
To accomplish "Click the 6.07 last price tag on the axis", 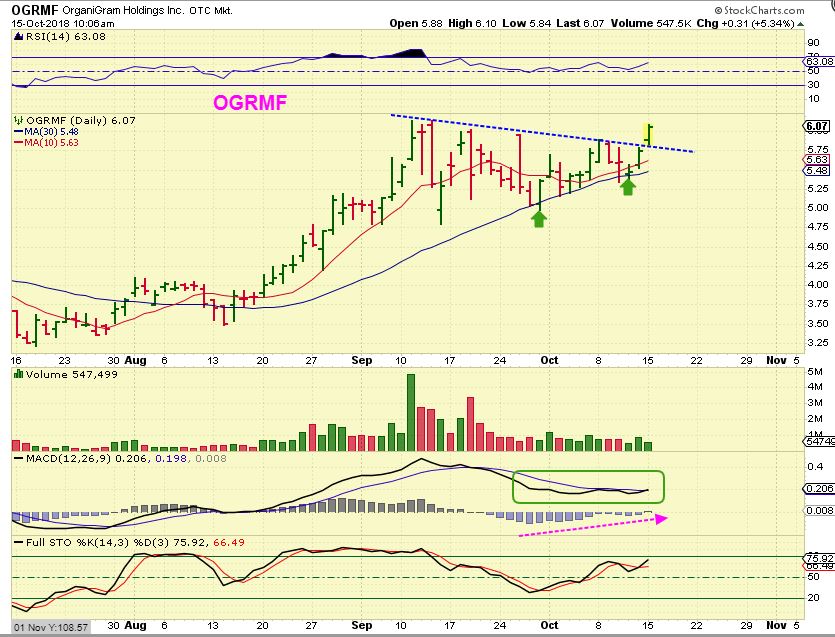I will tap(816, 126).
